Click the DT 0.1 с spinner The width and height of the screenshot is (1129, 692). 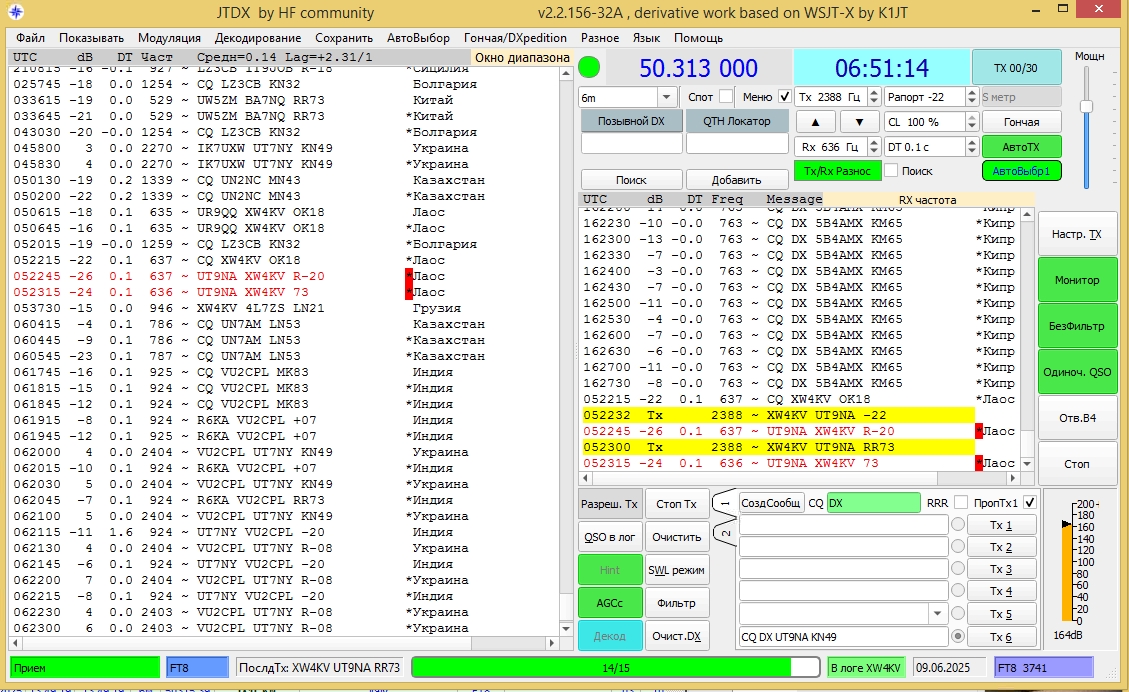tap(930, 147)
